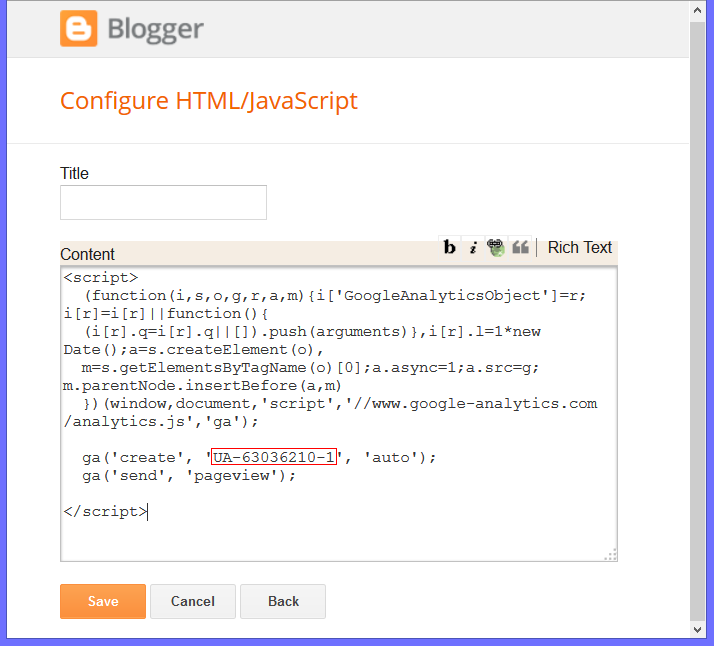Go Back from the configure dialog
This screenshot has width=714, height=646.
pos(283,601)
